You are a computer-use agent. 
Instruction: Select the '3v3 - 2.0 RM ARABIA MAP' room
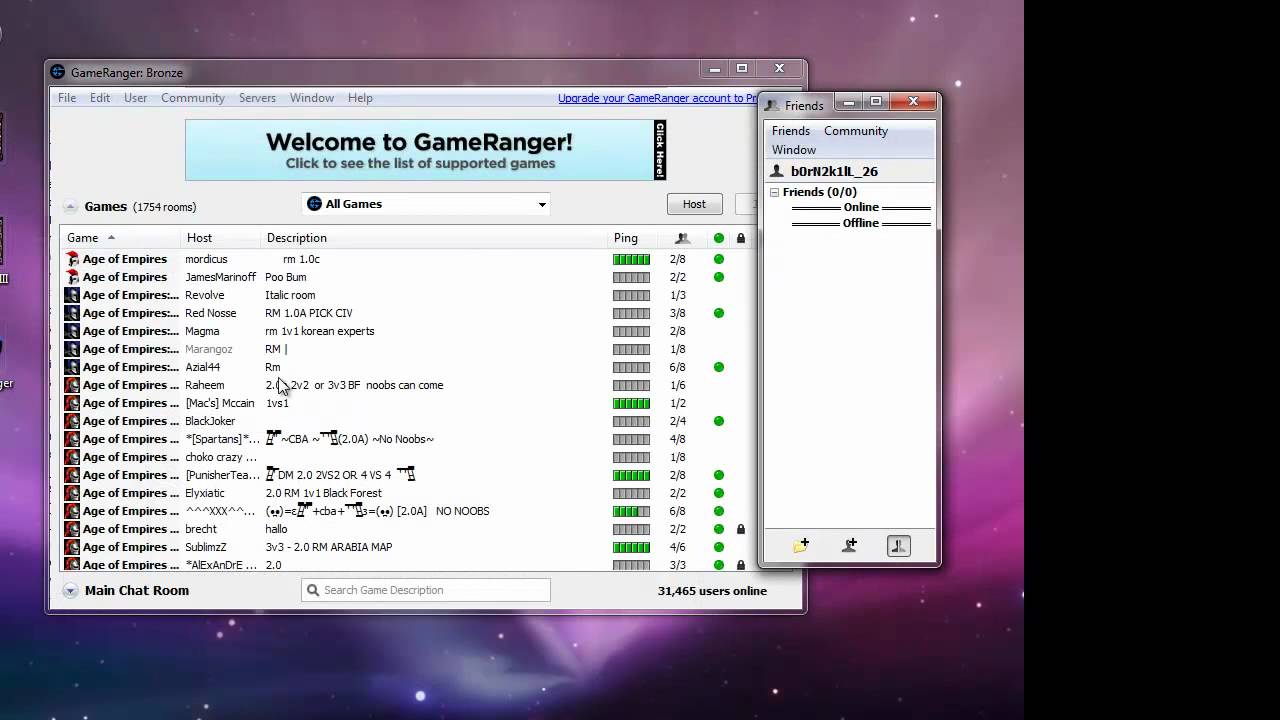pos(329,547)
